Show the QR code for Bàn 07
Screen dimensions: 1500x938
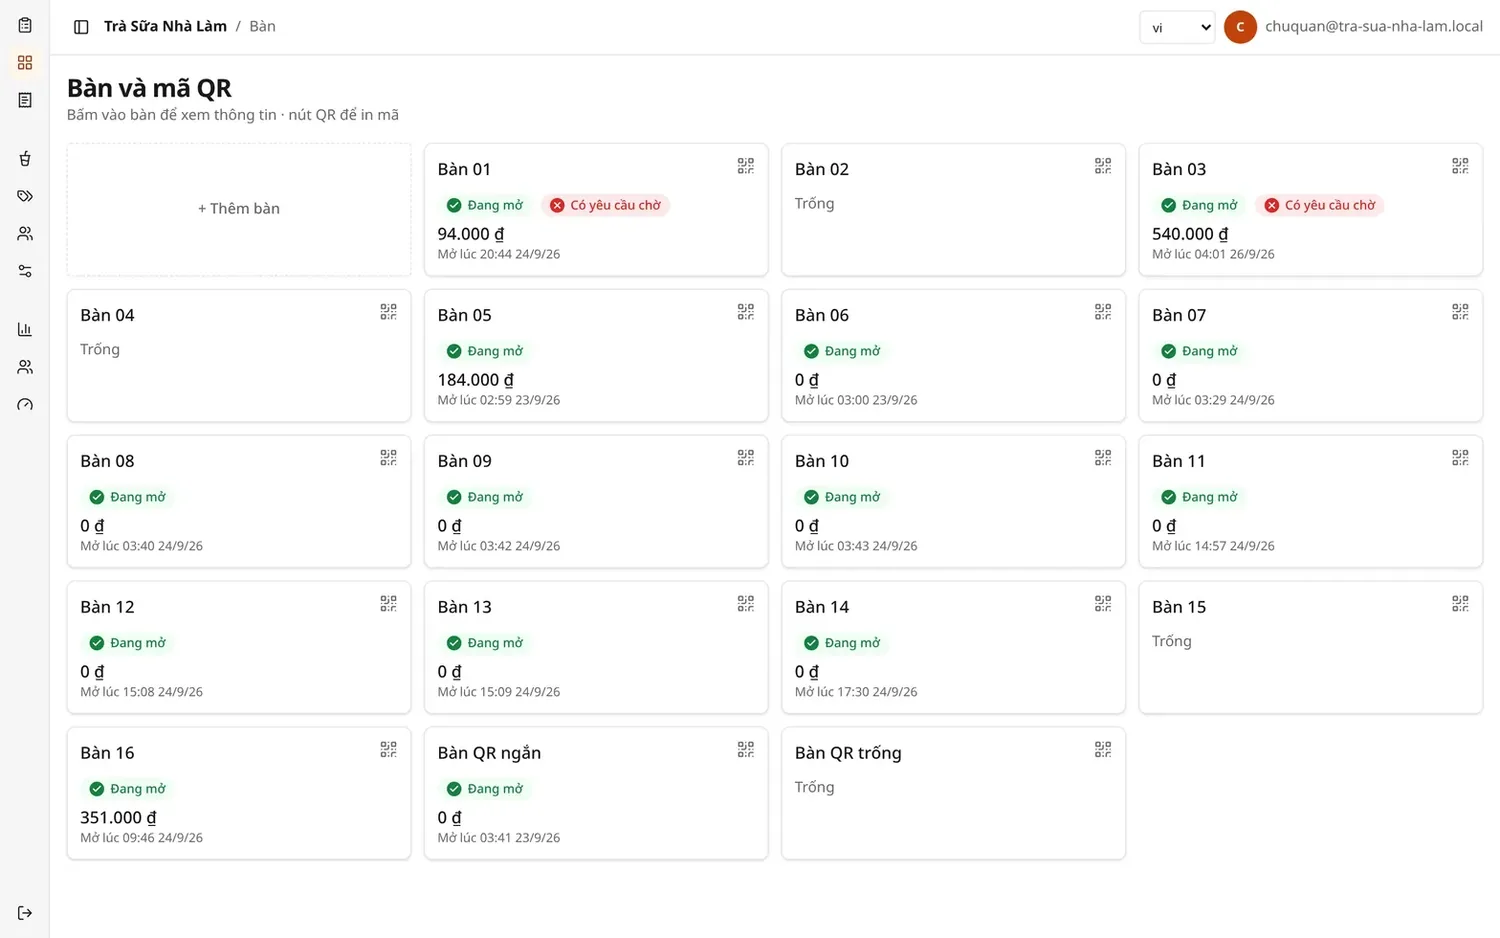click(1460, 312)
